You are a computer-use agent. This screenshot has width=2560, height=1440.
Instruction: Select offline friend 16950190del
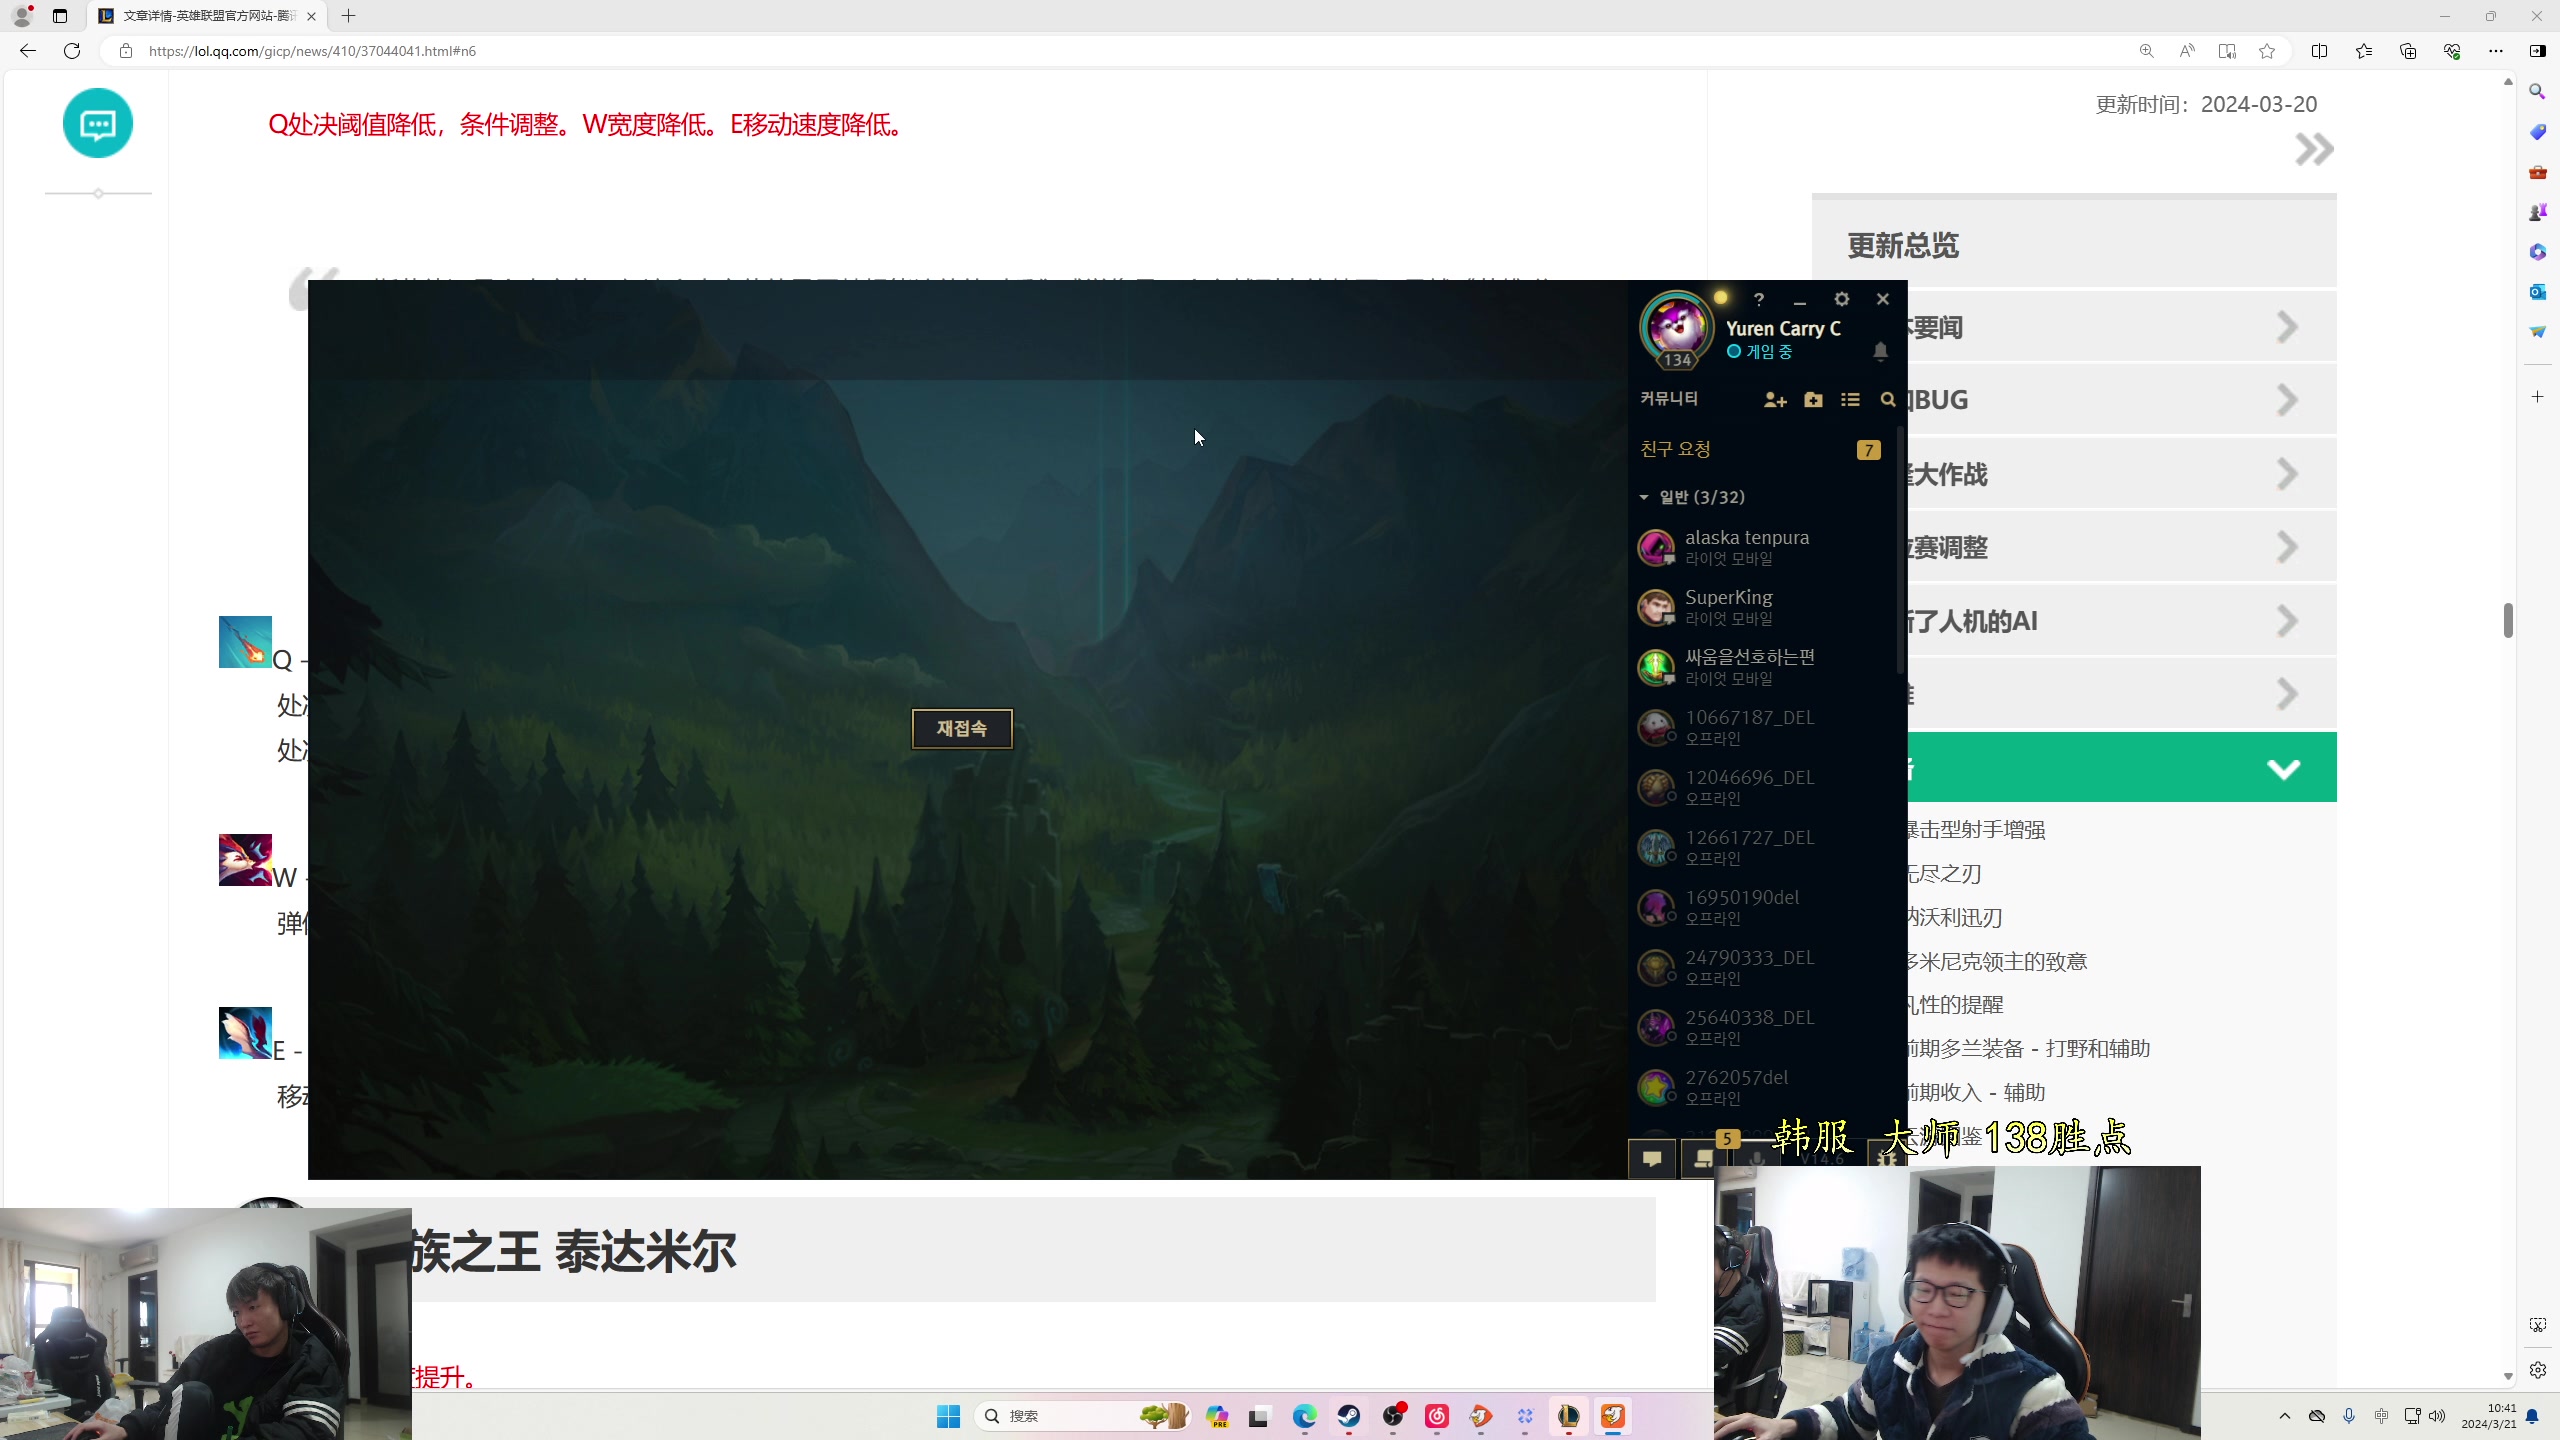click(1760, 907)
